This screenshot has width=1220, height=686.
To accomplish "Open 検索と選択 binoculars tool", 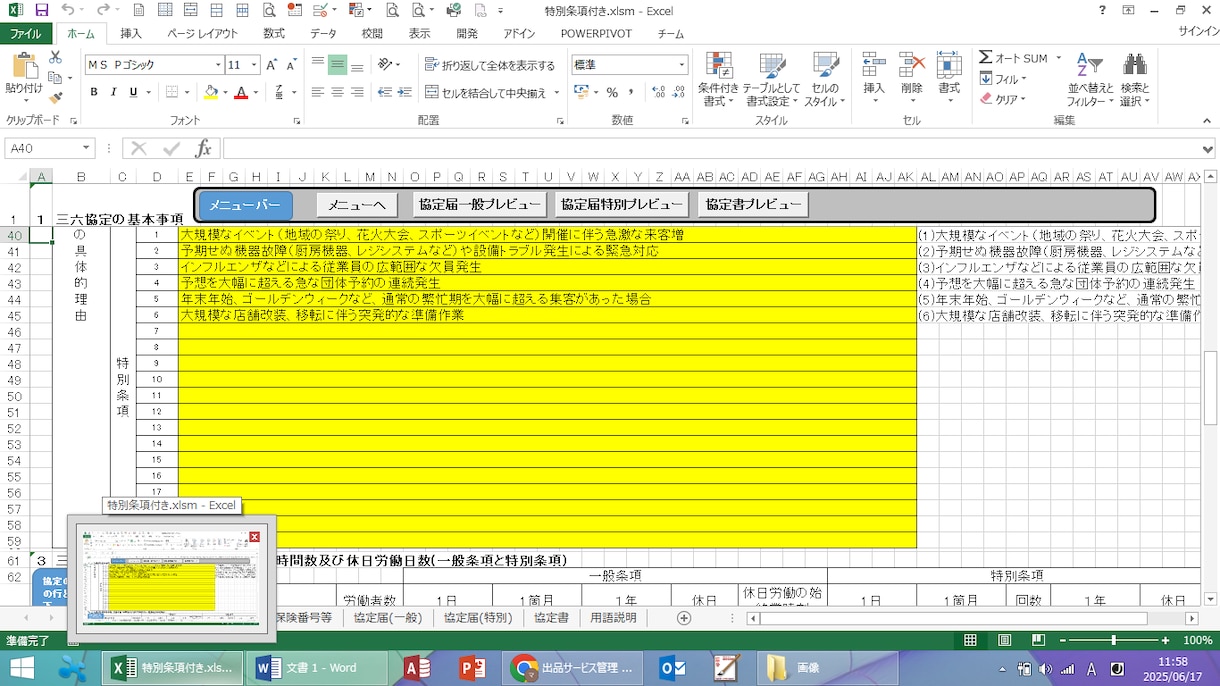I will [1134, 79].
